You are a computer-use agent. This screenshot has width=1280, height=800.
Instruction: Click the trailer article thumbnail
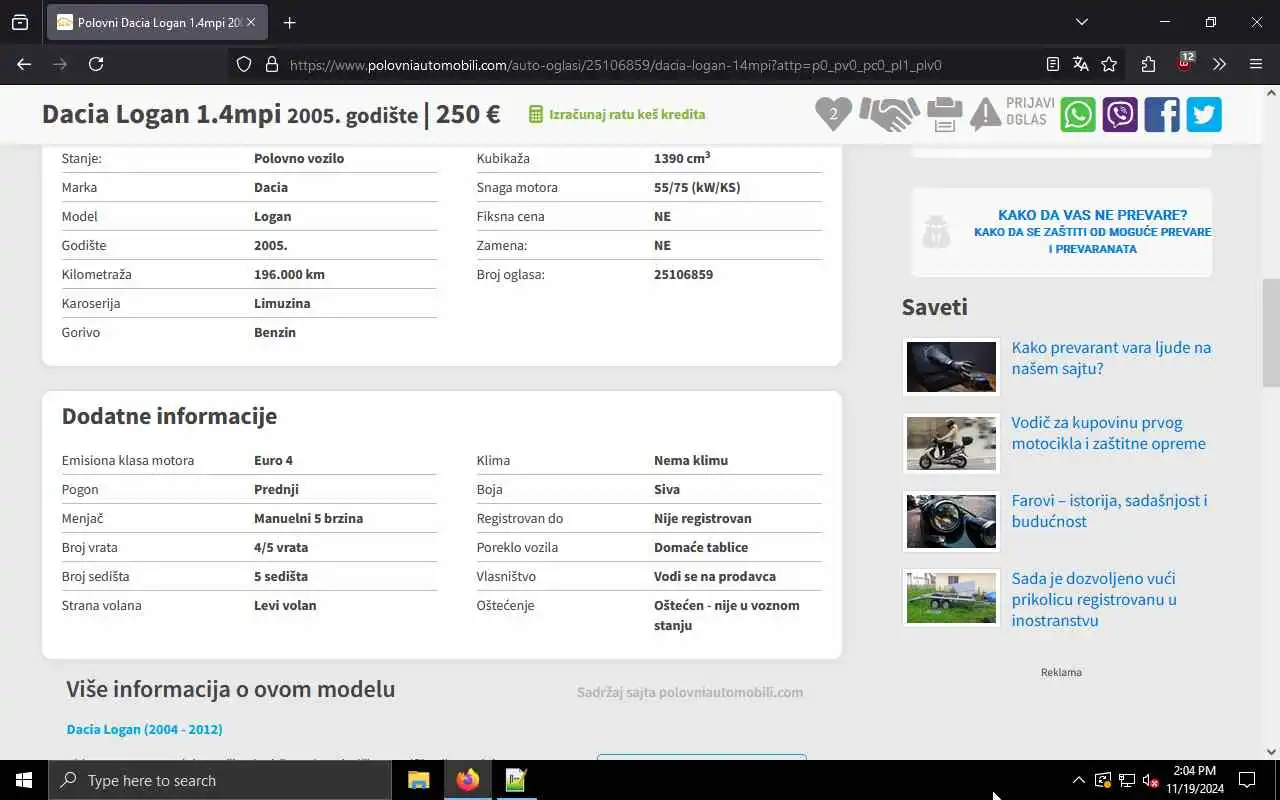point(951,598)
